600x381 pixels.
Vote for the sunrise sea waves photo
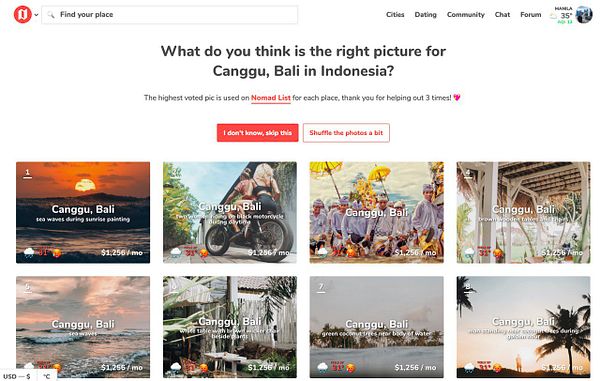pos(83,212)
